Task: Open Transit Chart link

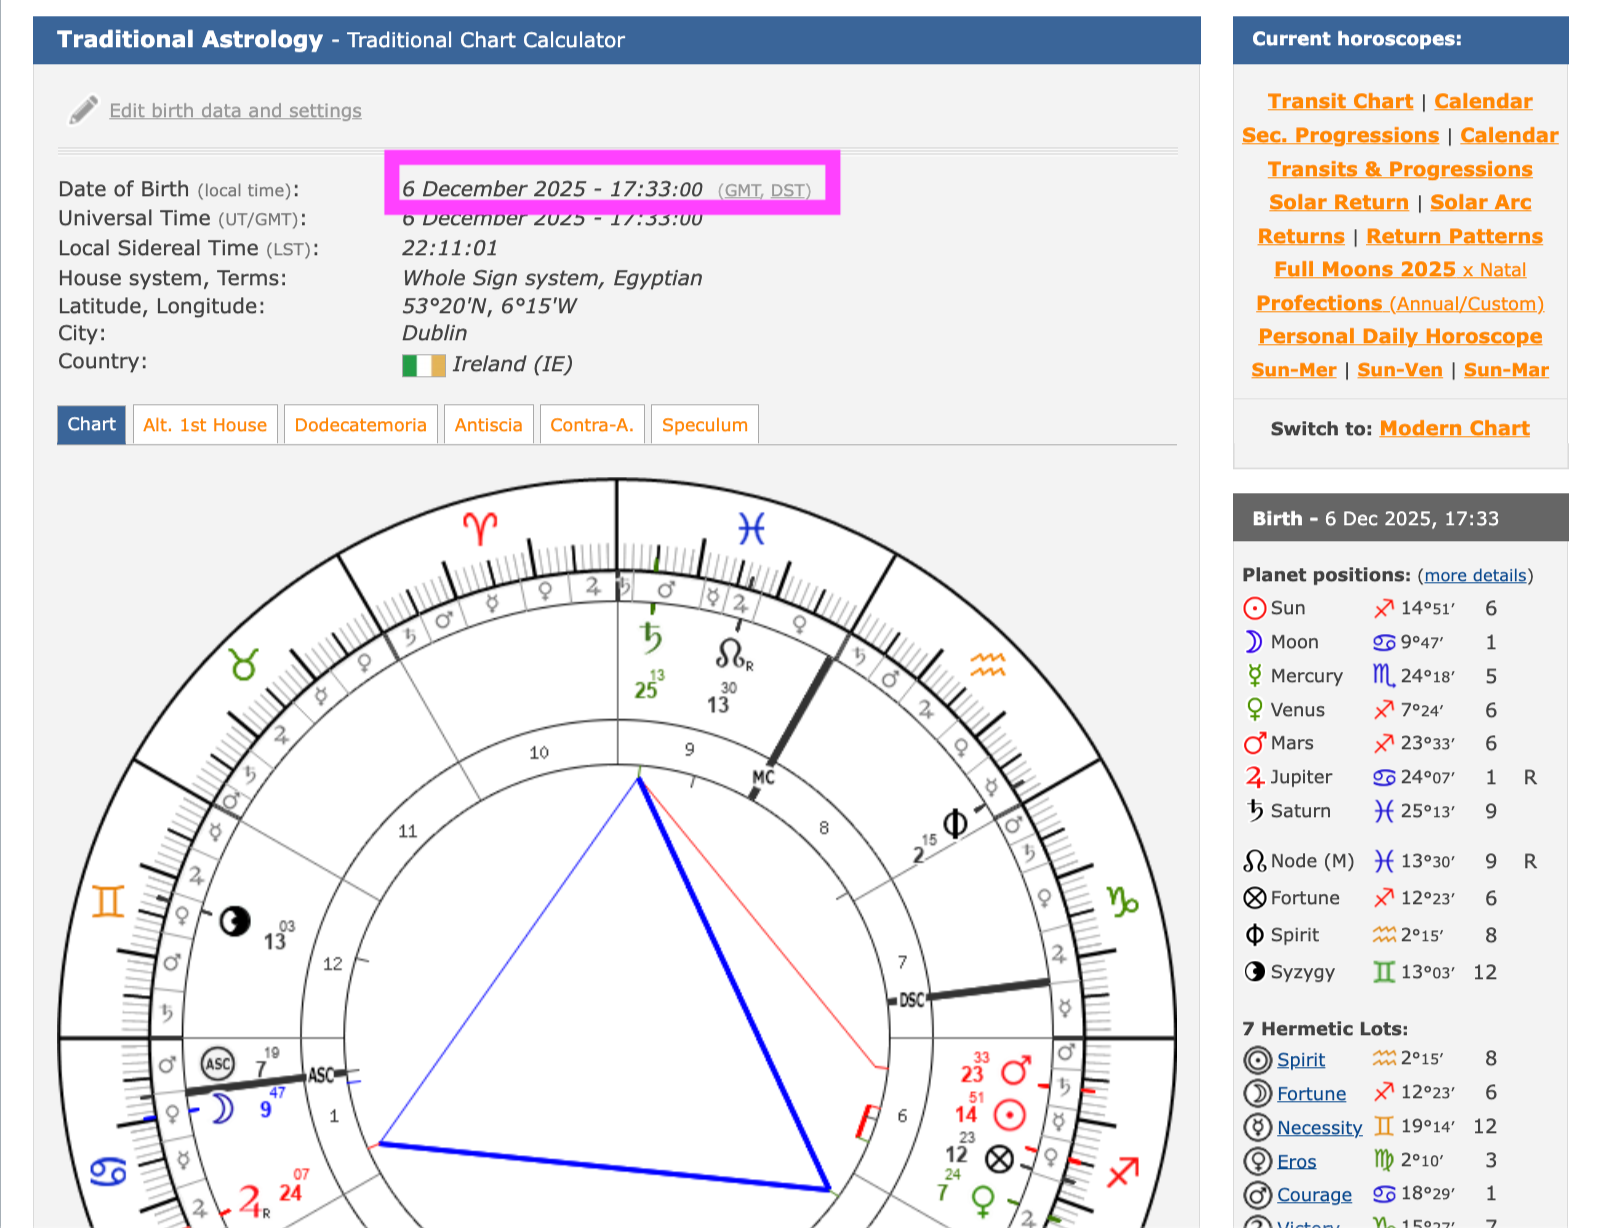Action: tap(1340, 101)
